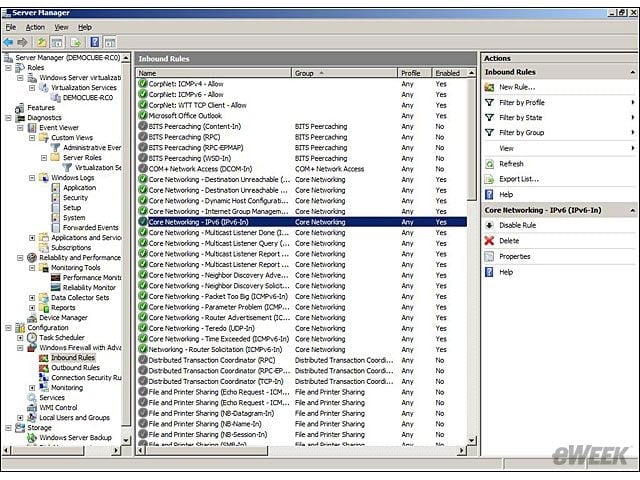Click the red Delete X icon
The width and height of the screenshot is (640, 480).
point(489,241)
